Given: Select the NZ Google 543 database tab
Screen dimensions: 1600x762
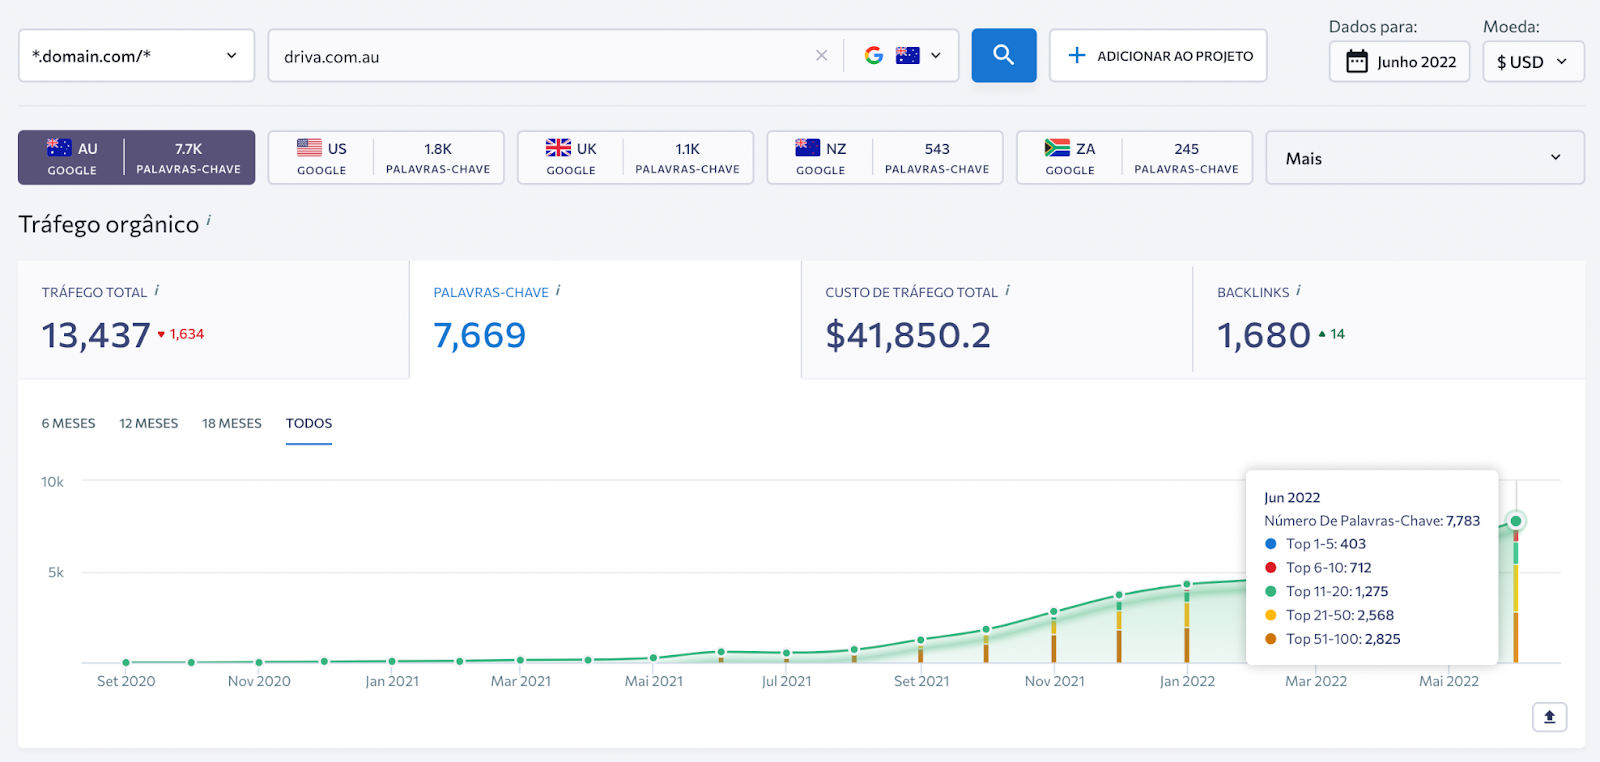Looking at the screenshot, I should 885,157.
